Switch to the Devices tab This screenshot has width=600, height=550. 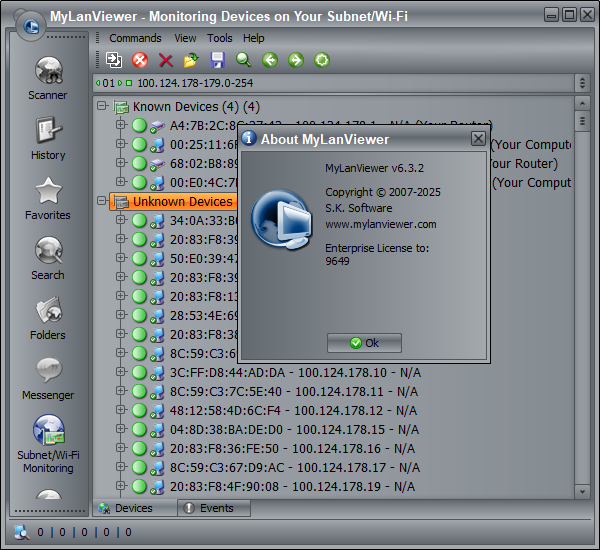pos(135,508)
